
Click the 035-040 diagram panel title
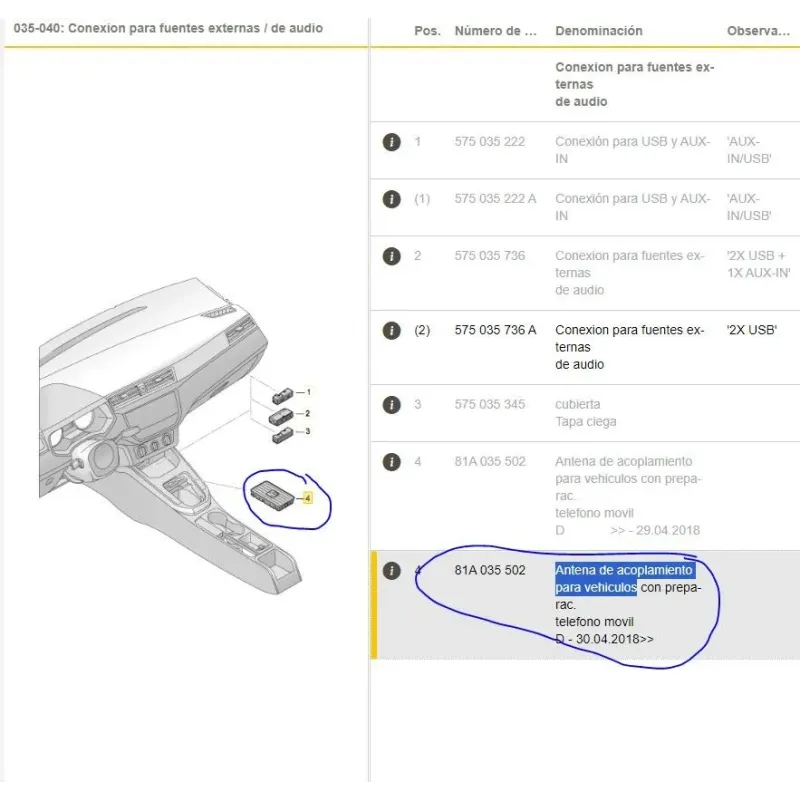(168, 28)
